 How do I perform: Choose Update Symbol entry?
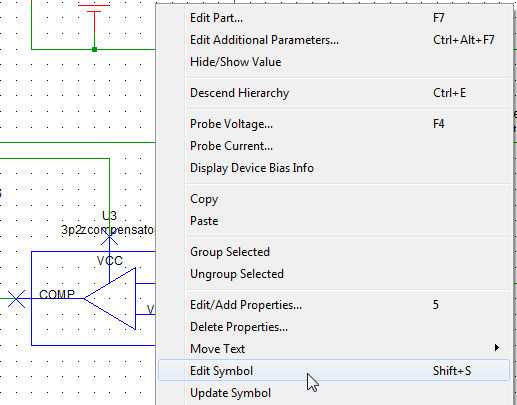tap(334, 393)
